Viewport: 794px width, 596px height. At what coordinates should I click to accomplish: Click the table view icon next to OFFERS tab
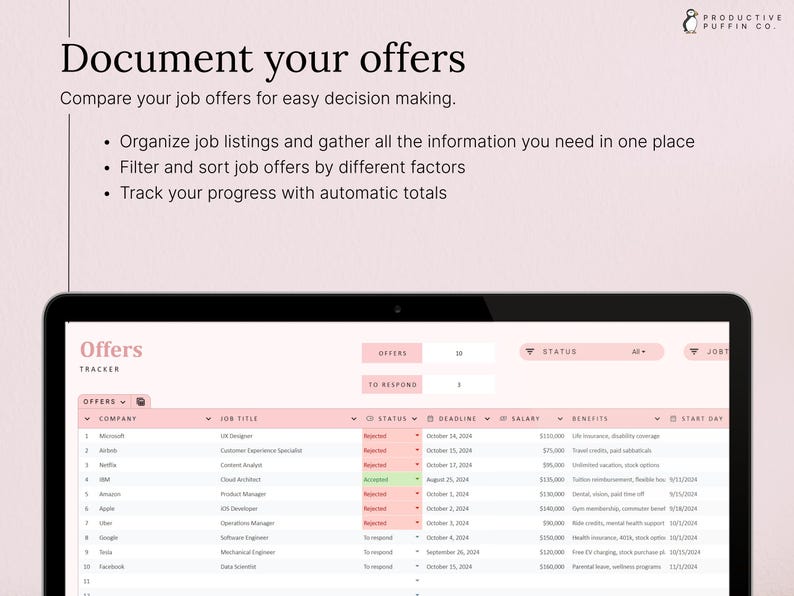(x=141, y=402)
